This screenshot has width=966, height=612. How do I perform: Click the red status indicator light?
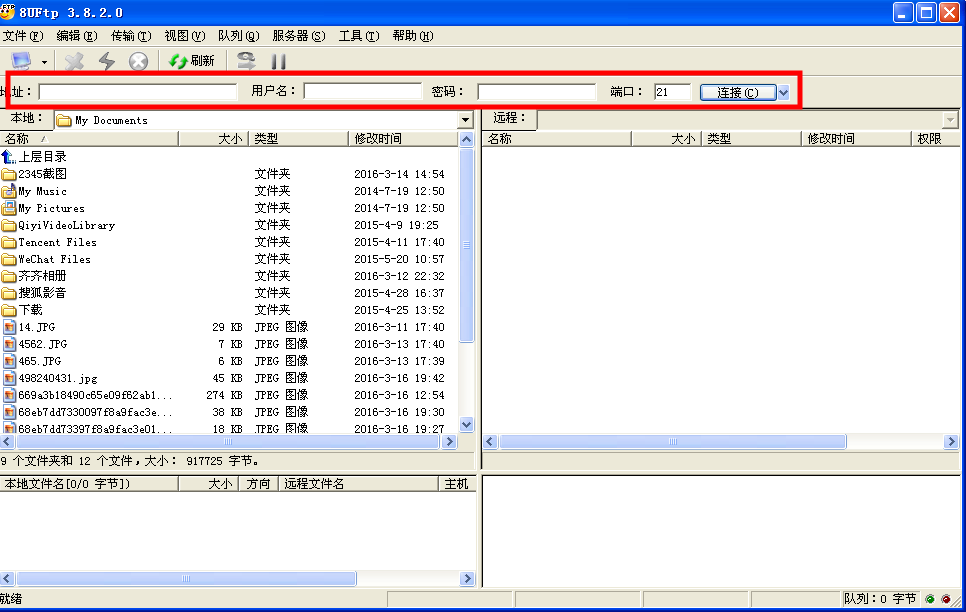tap(946, 599)
